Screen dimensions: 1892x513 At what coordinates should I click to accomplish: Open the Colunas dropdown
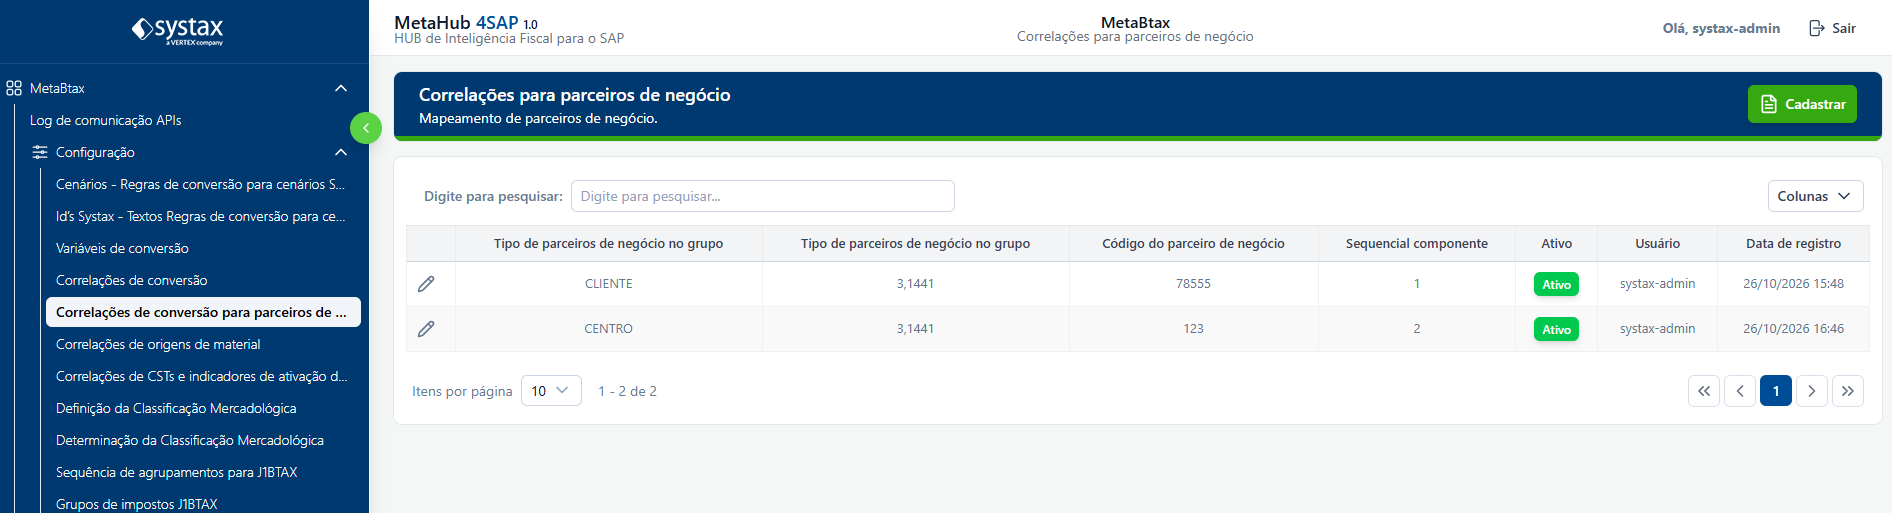tap(1815, 196)
